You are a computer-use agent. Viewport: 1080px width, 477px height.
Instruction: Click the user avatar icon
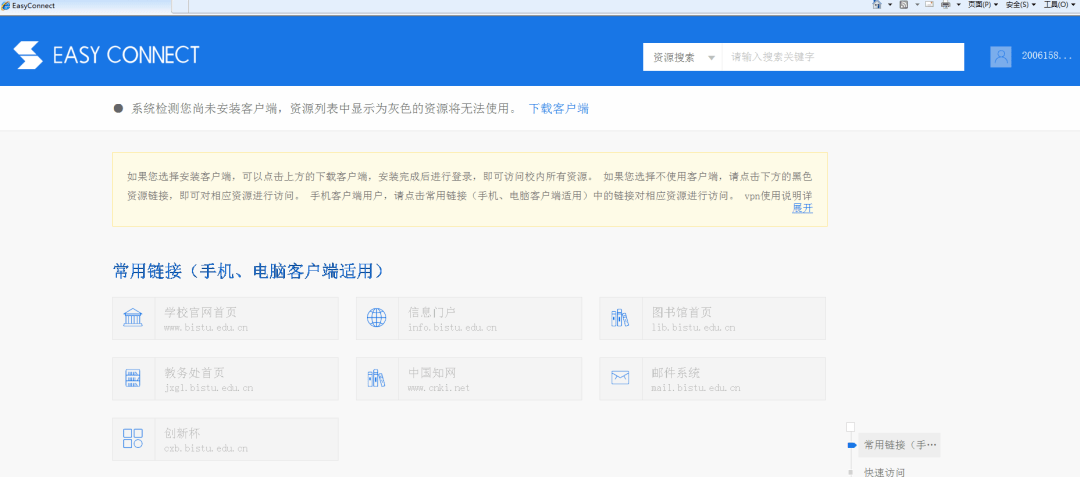(1001, 57)
